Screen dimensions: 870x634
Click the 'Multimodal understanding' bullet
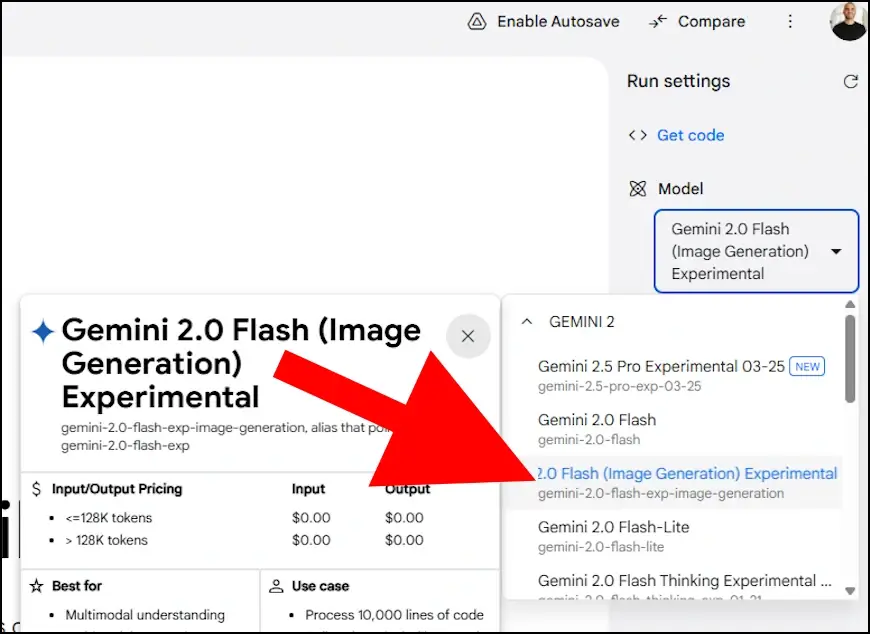[x=145, y=615]
